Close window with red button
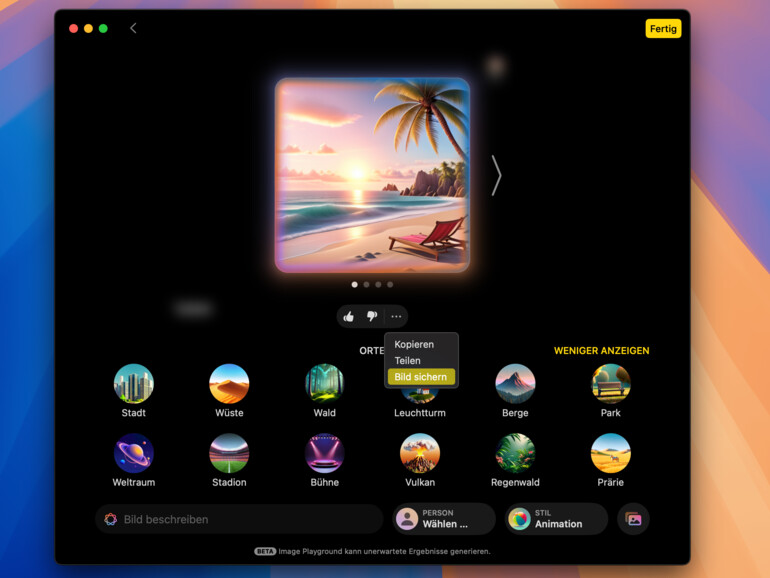The width and height of the screenshot is (770, 578). point(74,28)
